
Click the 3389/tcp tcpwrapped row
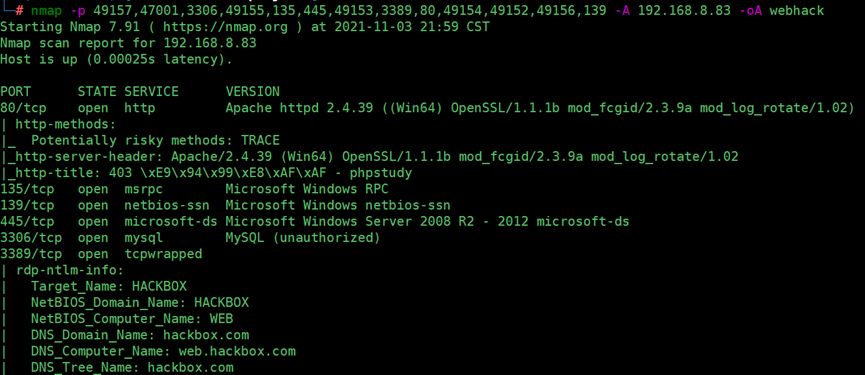pos(101,254)
